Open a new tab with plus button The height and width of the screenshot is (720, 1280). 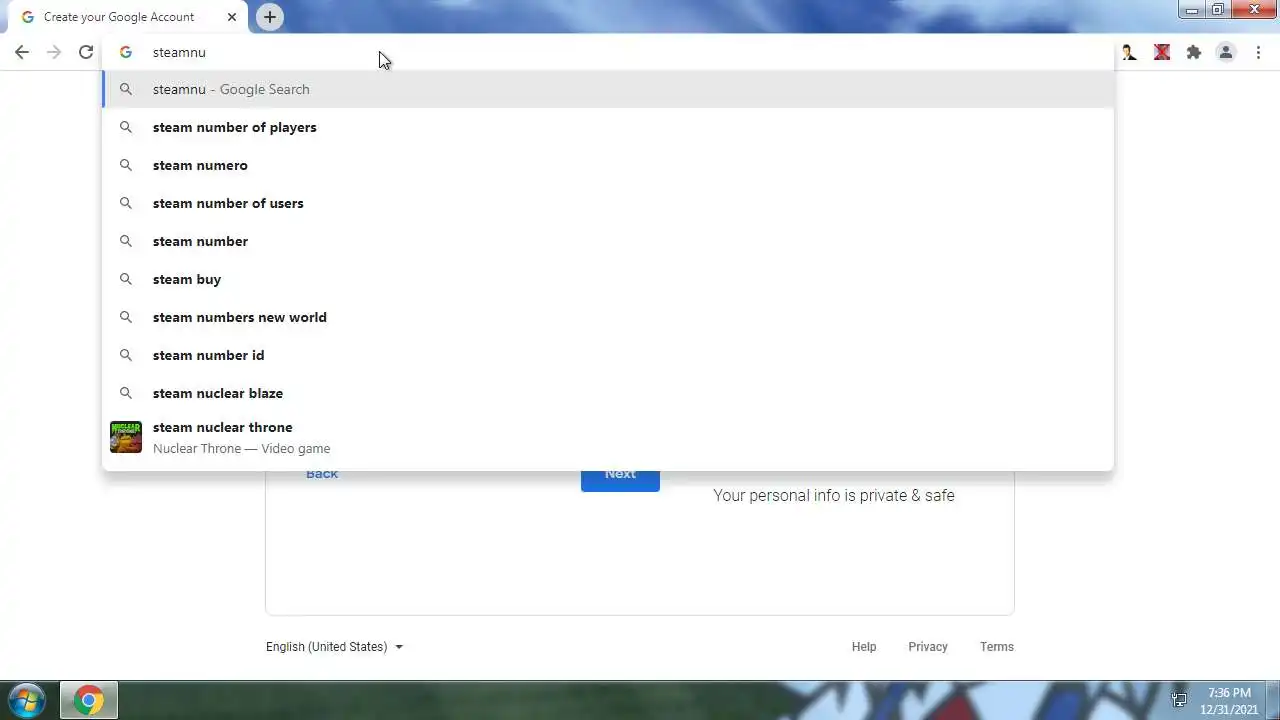(269, 17)
